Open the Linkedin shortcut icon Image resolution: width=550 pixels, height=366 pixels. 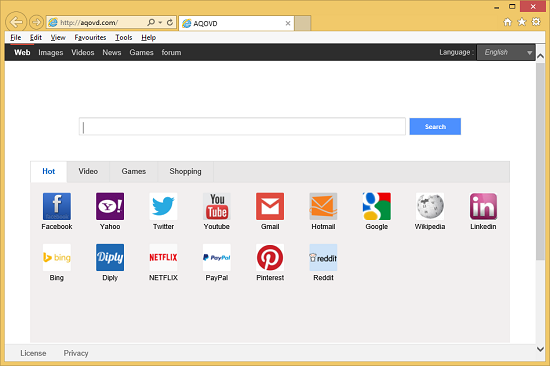pyautogui.click(x=483, y=206)
